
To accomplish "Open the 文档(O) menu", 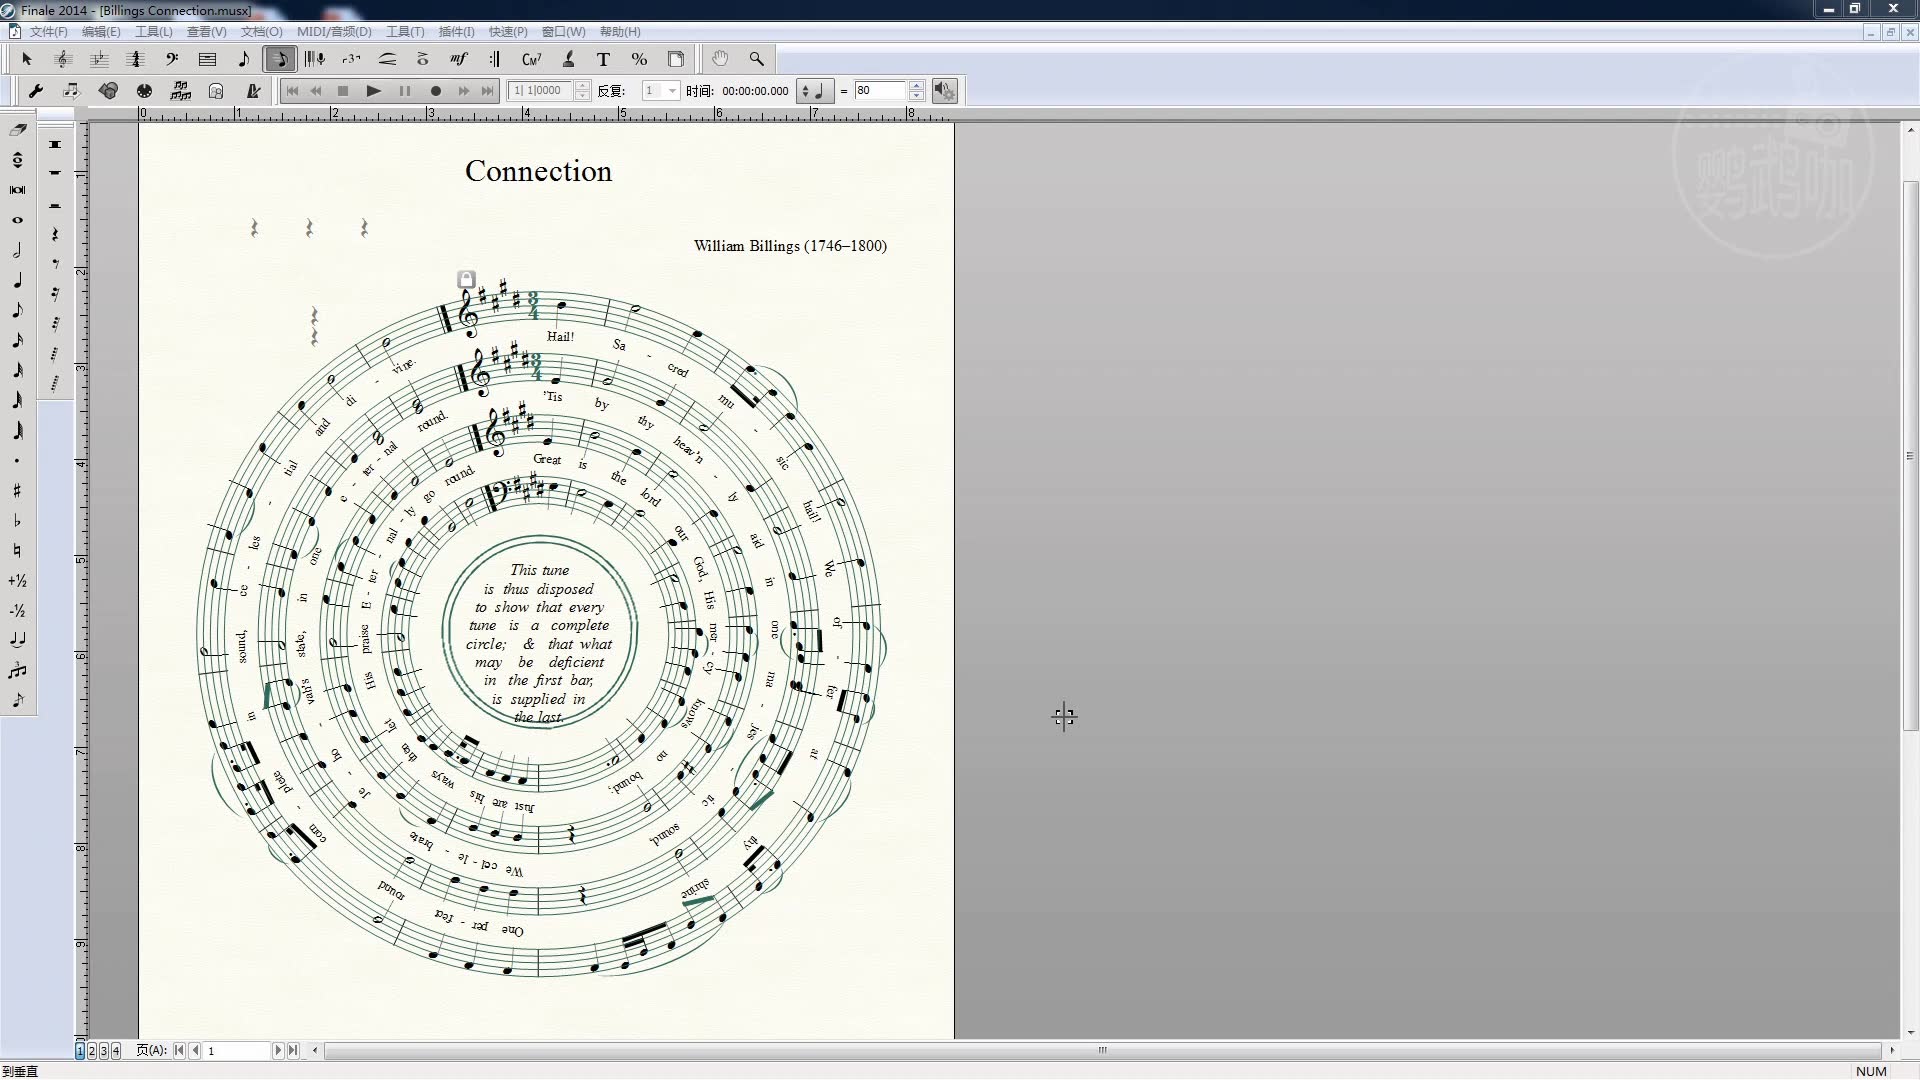I will pyautogui.click(x=261, y=32).
